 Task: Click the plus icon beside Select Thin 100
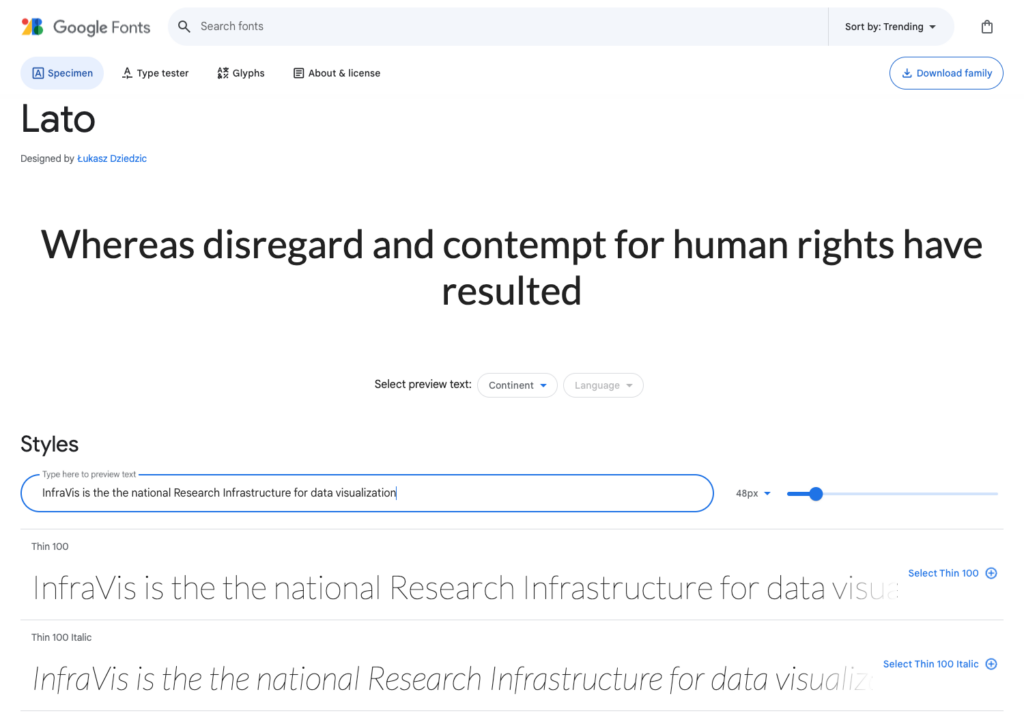pyautogui.click(x=991, y=573)
